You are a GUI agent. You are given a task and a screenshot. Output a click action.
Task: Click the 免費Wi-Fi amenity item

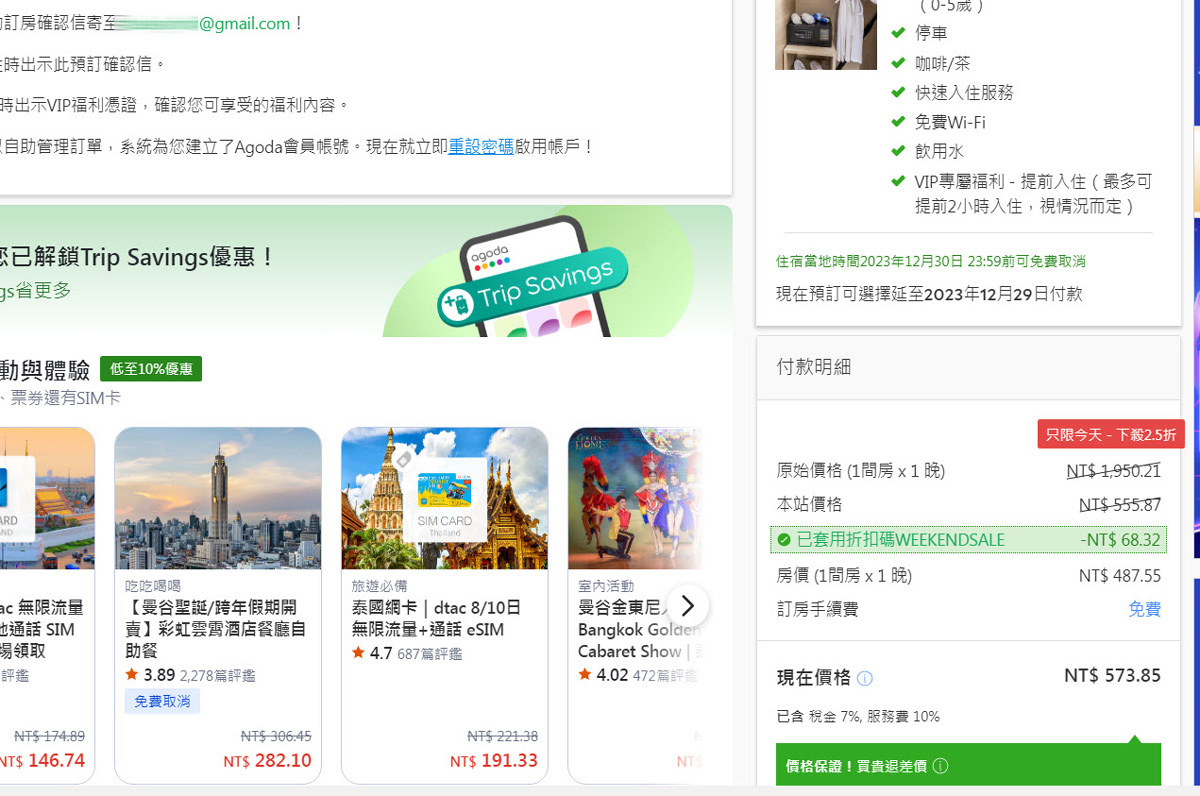(950, 122)
